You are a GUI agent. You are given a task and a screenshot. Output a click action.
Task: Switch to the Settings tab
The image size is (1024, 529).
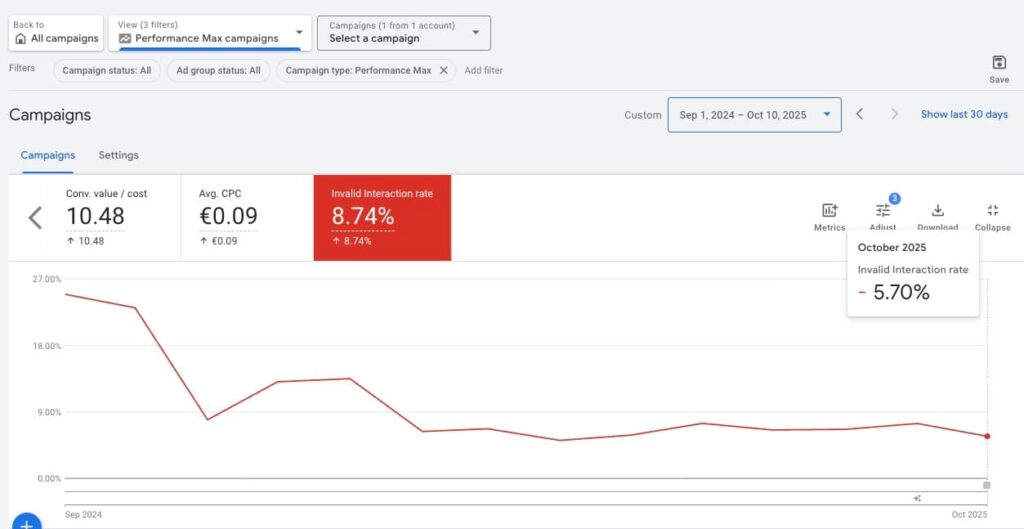[x=118, y=156]
